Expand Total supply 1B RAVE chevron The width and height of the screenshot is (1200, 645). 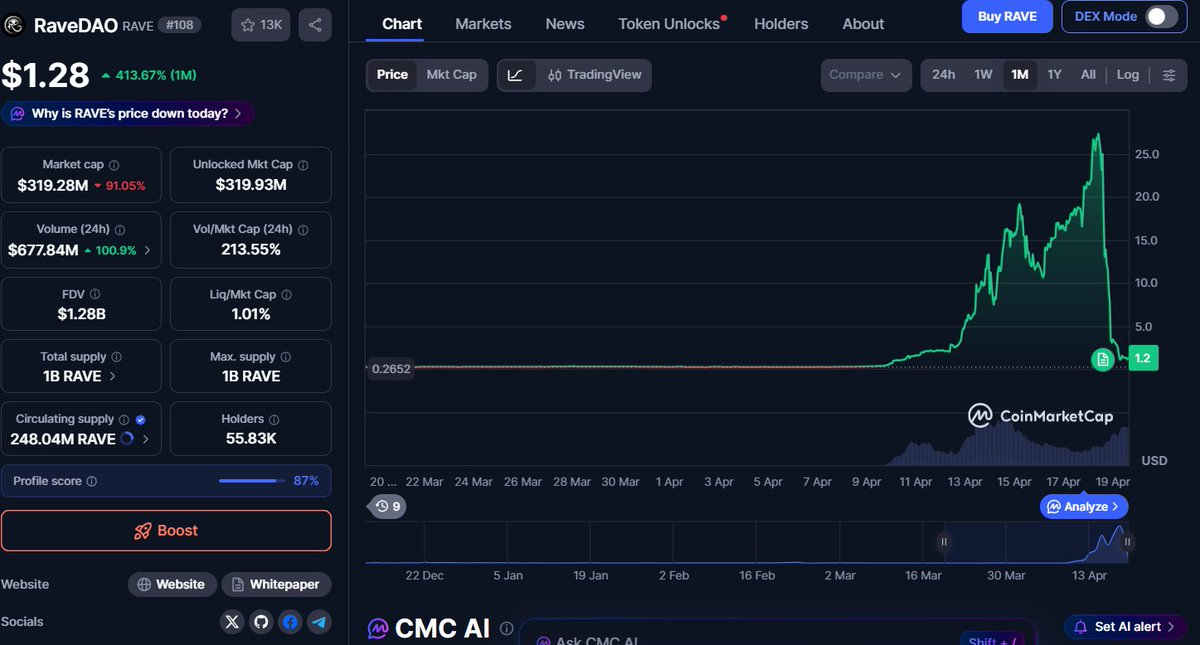pos(112,377)
